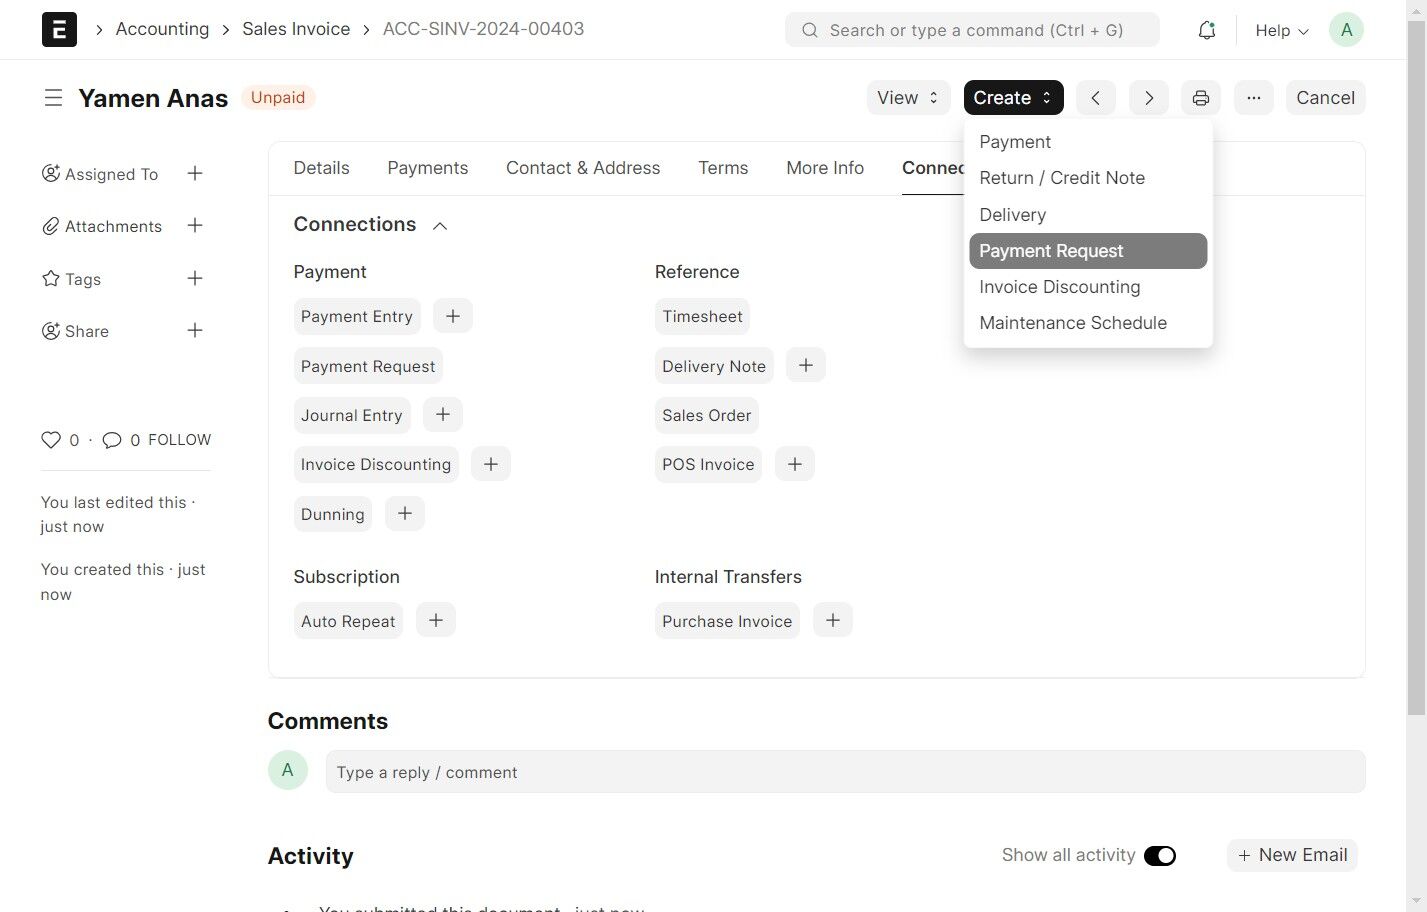
Task: Add an Assigned To user
Action: point(195,174)
